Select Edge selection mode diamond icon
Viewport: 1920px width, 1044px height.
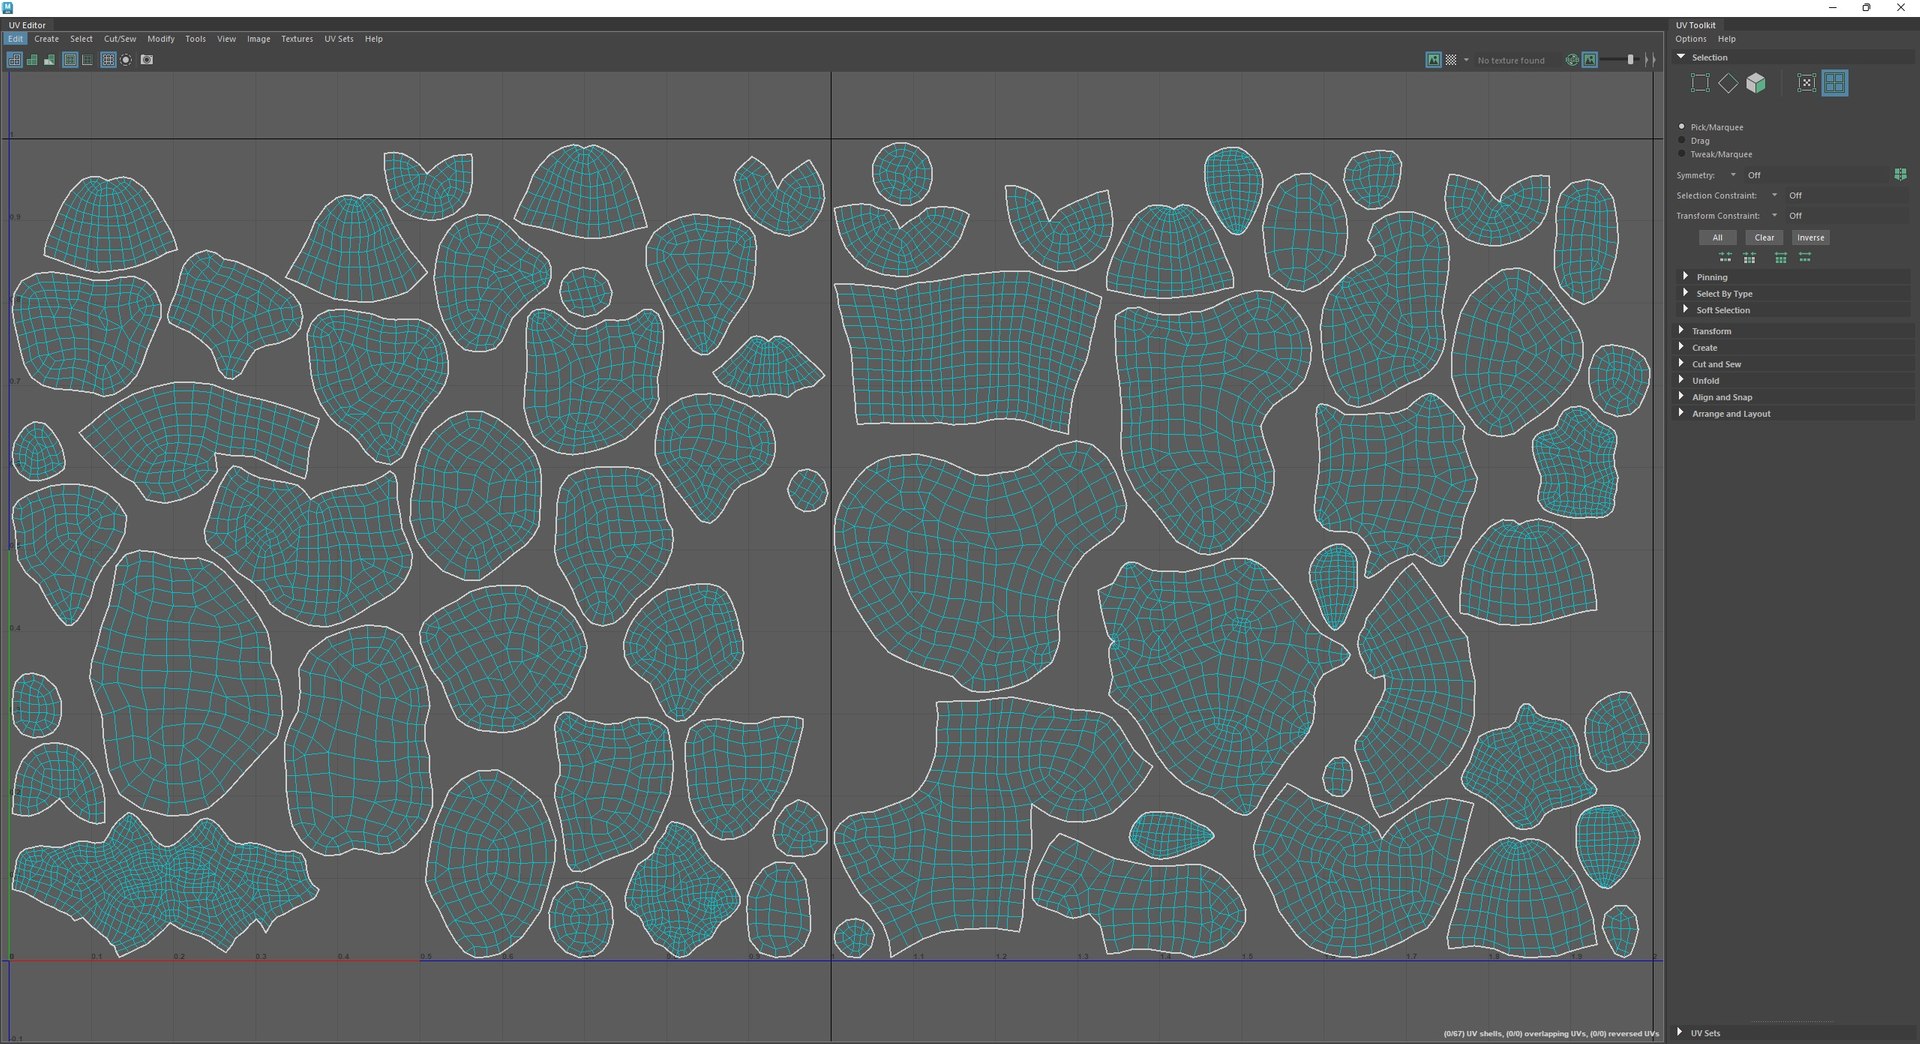click(1728, 83)
